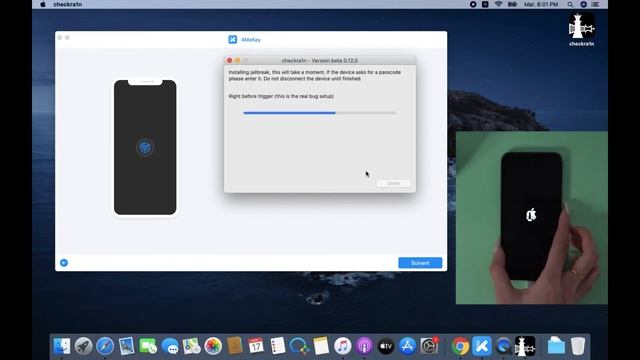Open Apple TV icon in dock
This screenshot has height=360, width=640.
386,346
